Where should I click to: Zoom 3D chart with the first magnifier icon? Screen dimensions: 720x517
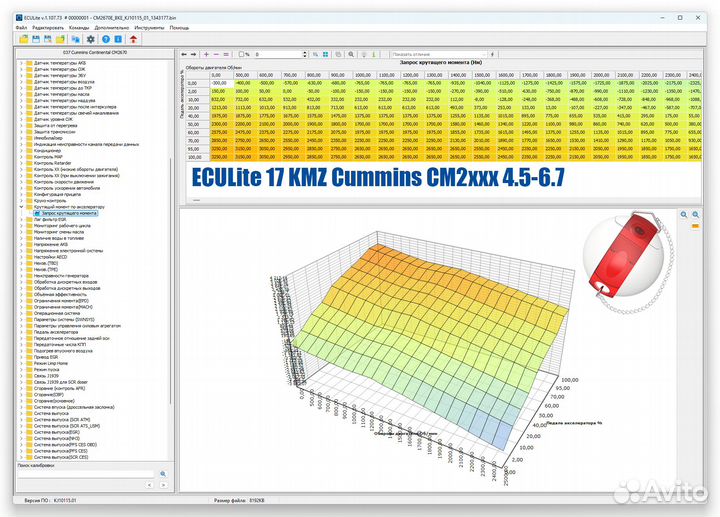684,214
